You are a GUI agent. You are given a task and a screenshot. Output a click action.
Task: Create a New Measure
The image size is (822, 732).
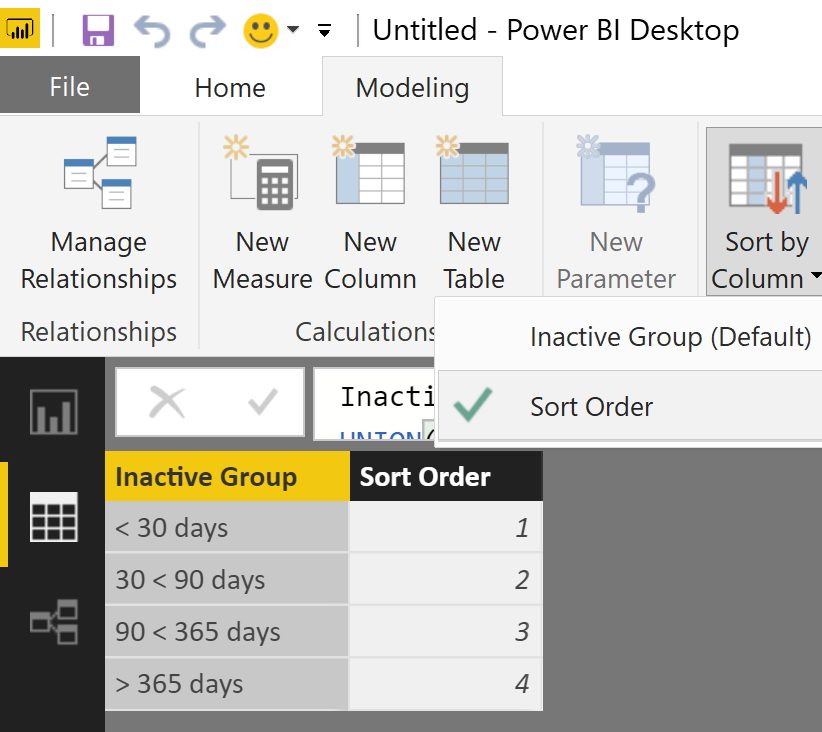click(x=262, y=213)
